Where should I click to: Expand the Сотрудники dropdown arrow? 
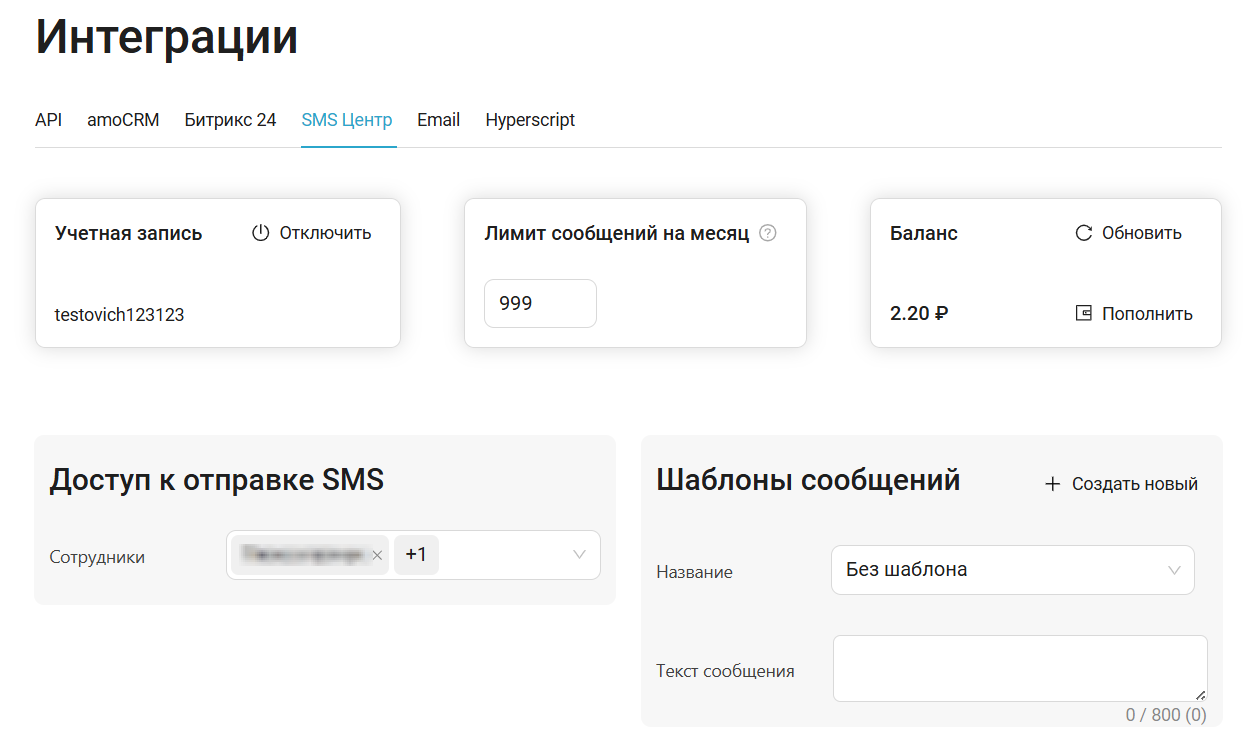pyautogui.click(x=579, y=555)
